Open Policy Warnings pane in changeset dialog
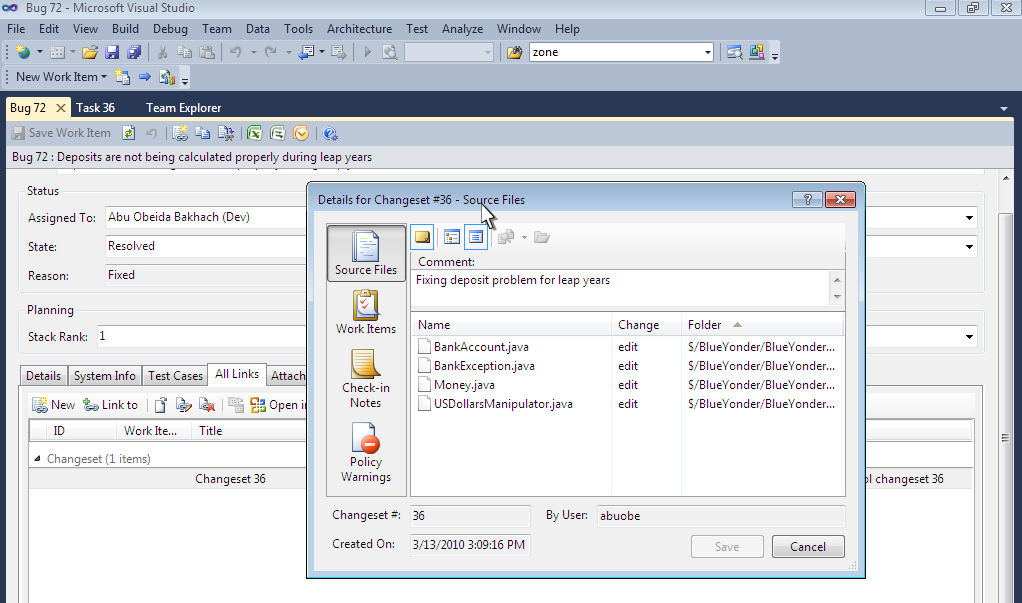Viewport: 1022px width, 603px height. [x=366, y=452]
